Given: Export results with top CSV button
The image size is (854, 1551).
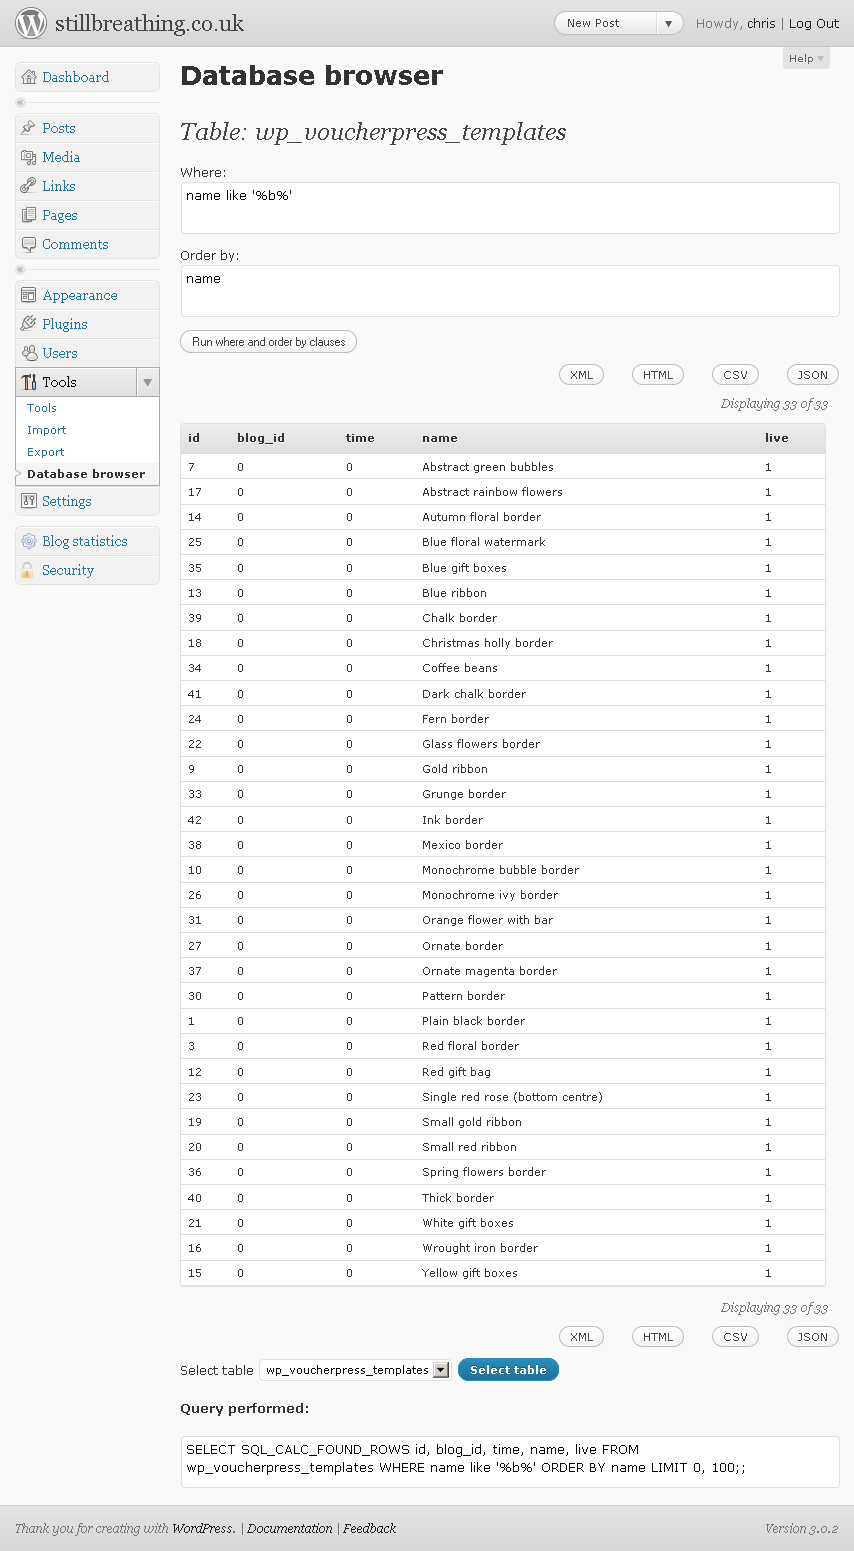Looking at the screenshot, I should [x=735, y=375].
